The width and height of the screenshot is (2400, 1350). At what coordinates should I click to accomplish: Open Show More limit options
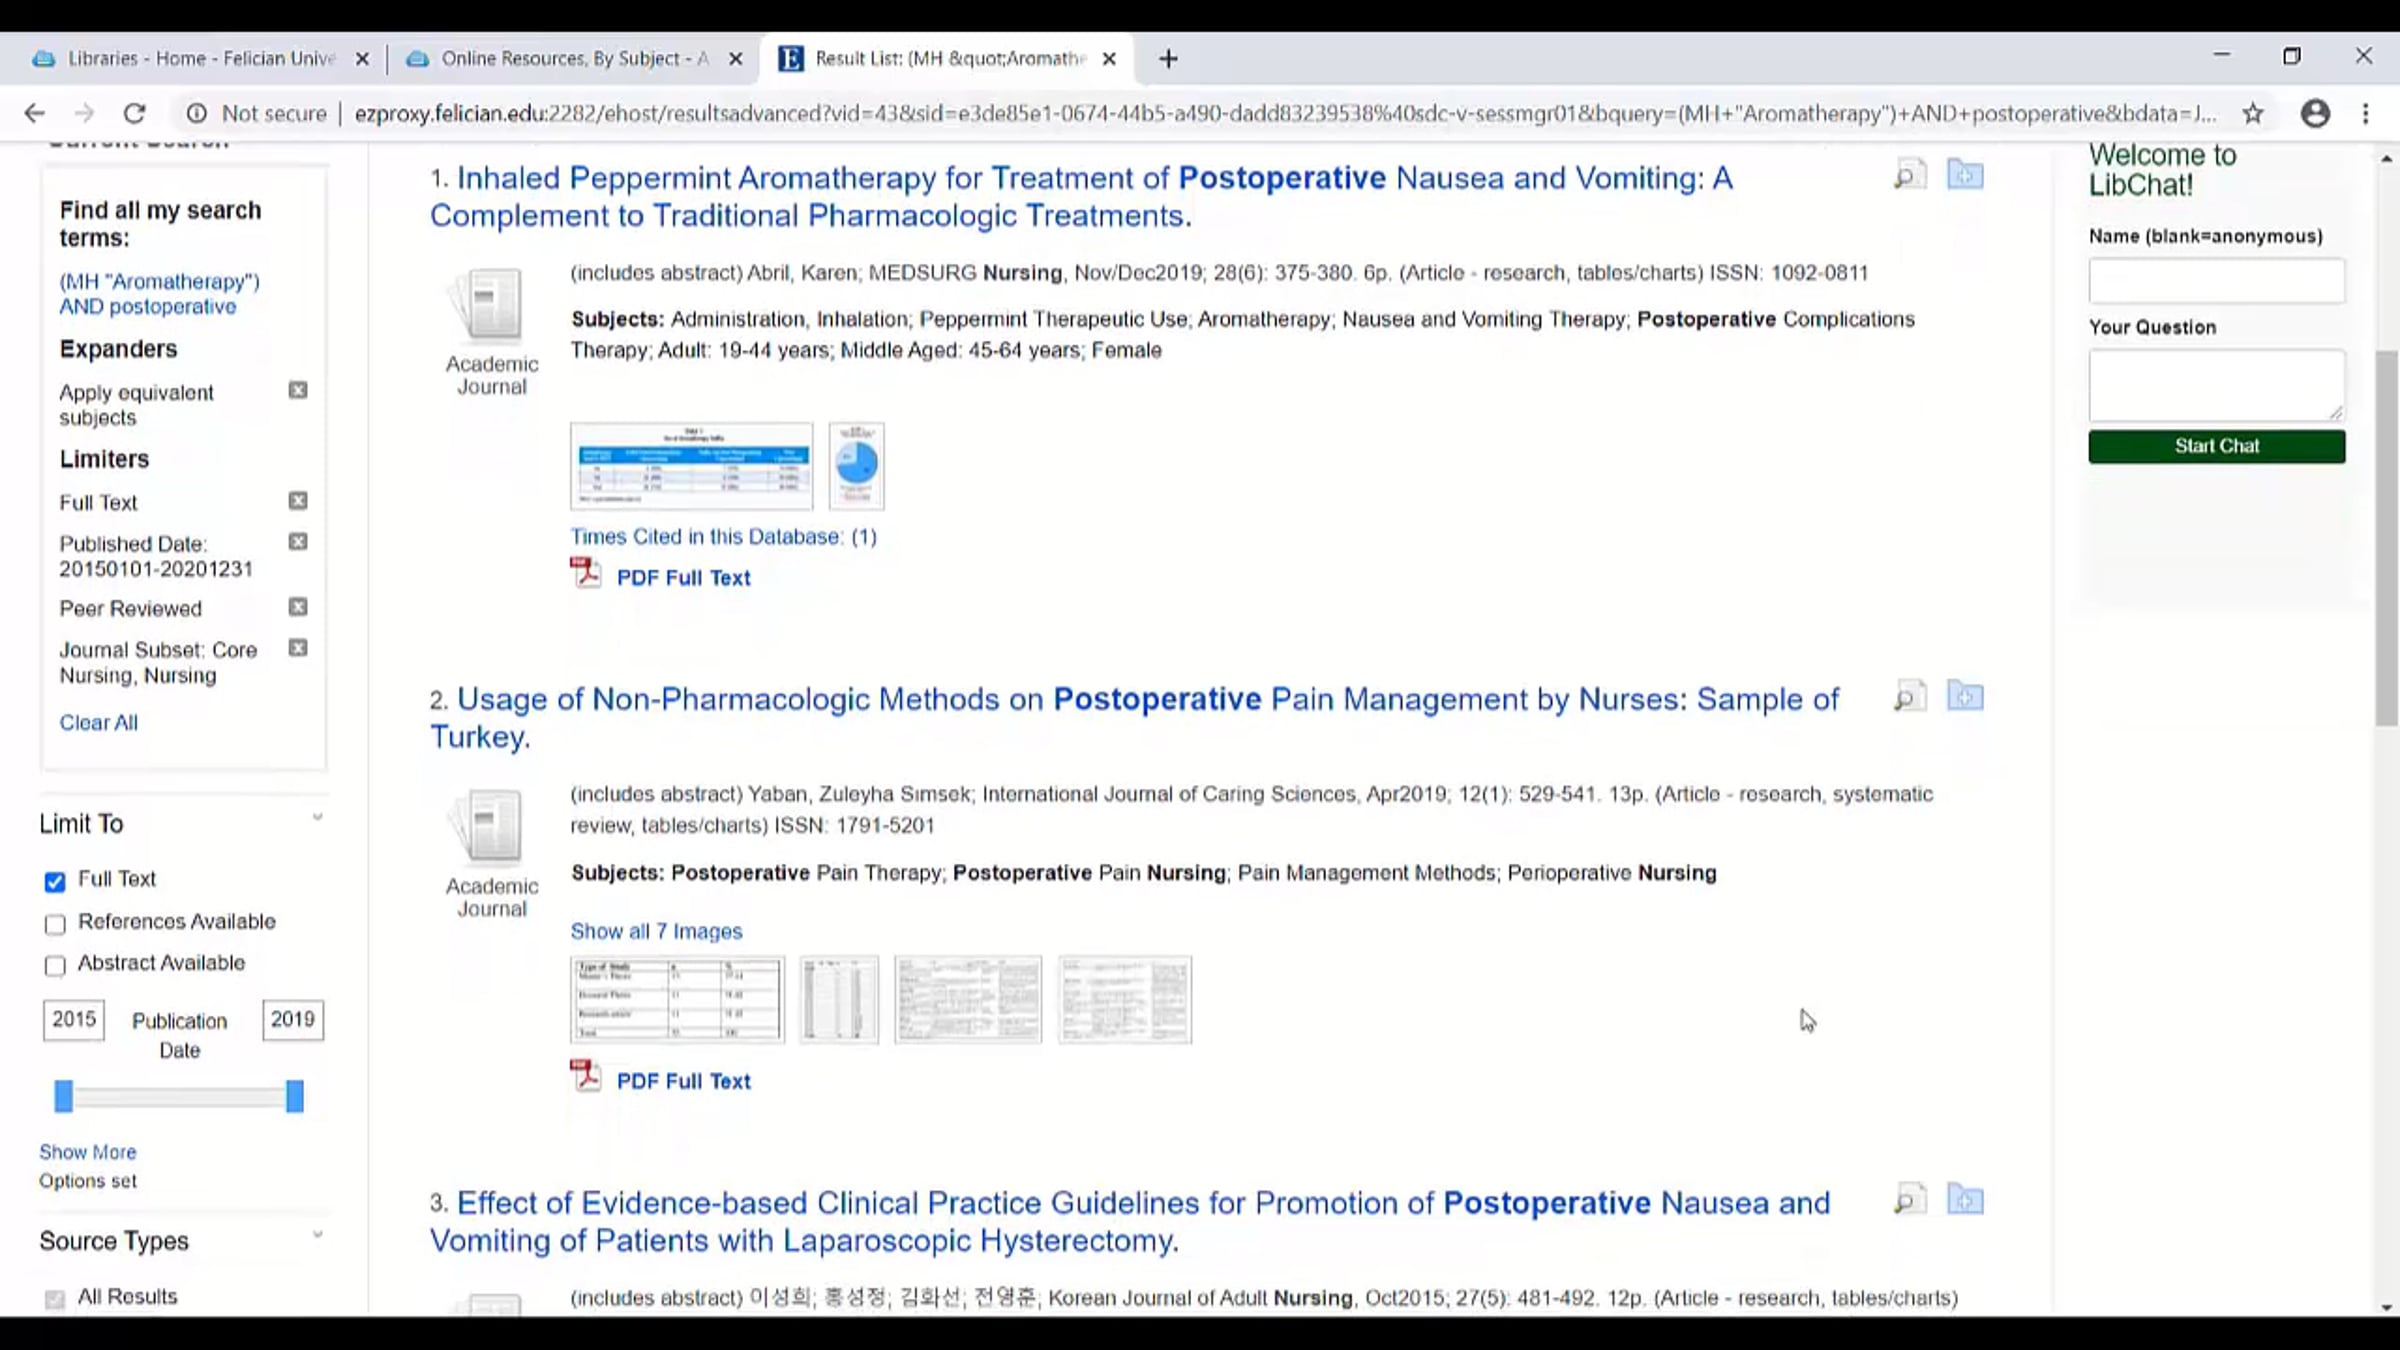(88, 1152)
